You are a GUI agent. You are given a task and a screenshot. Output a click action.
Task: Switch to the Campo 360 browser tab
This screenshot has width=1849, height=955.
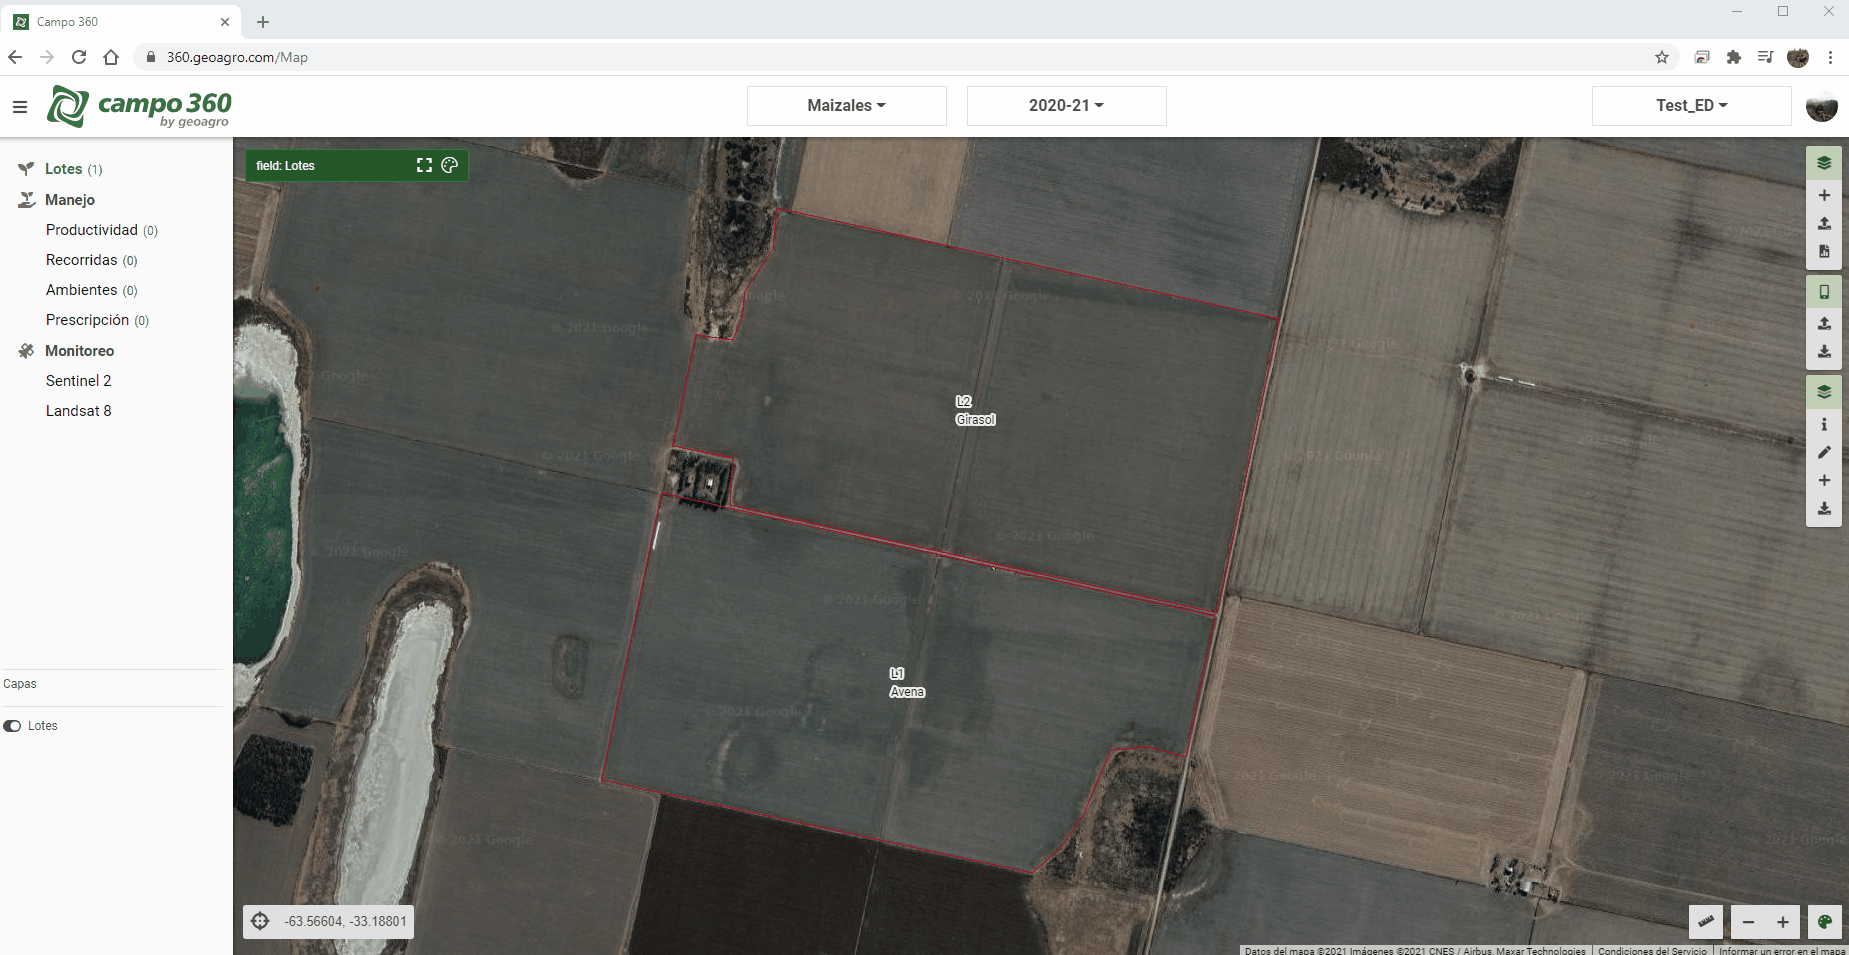(x=122, y=22)
